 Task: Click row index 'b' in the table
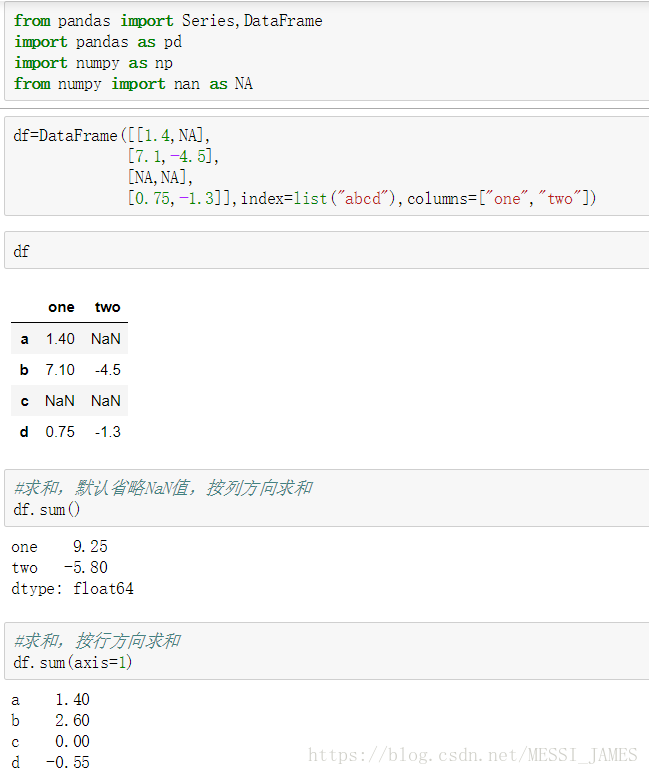click(24, 370)
